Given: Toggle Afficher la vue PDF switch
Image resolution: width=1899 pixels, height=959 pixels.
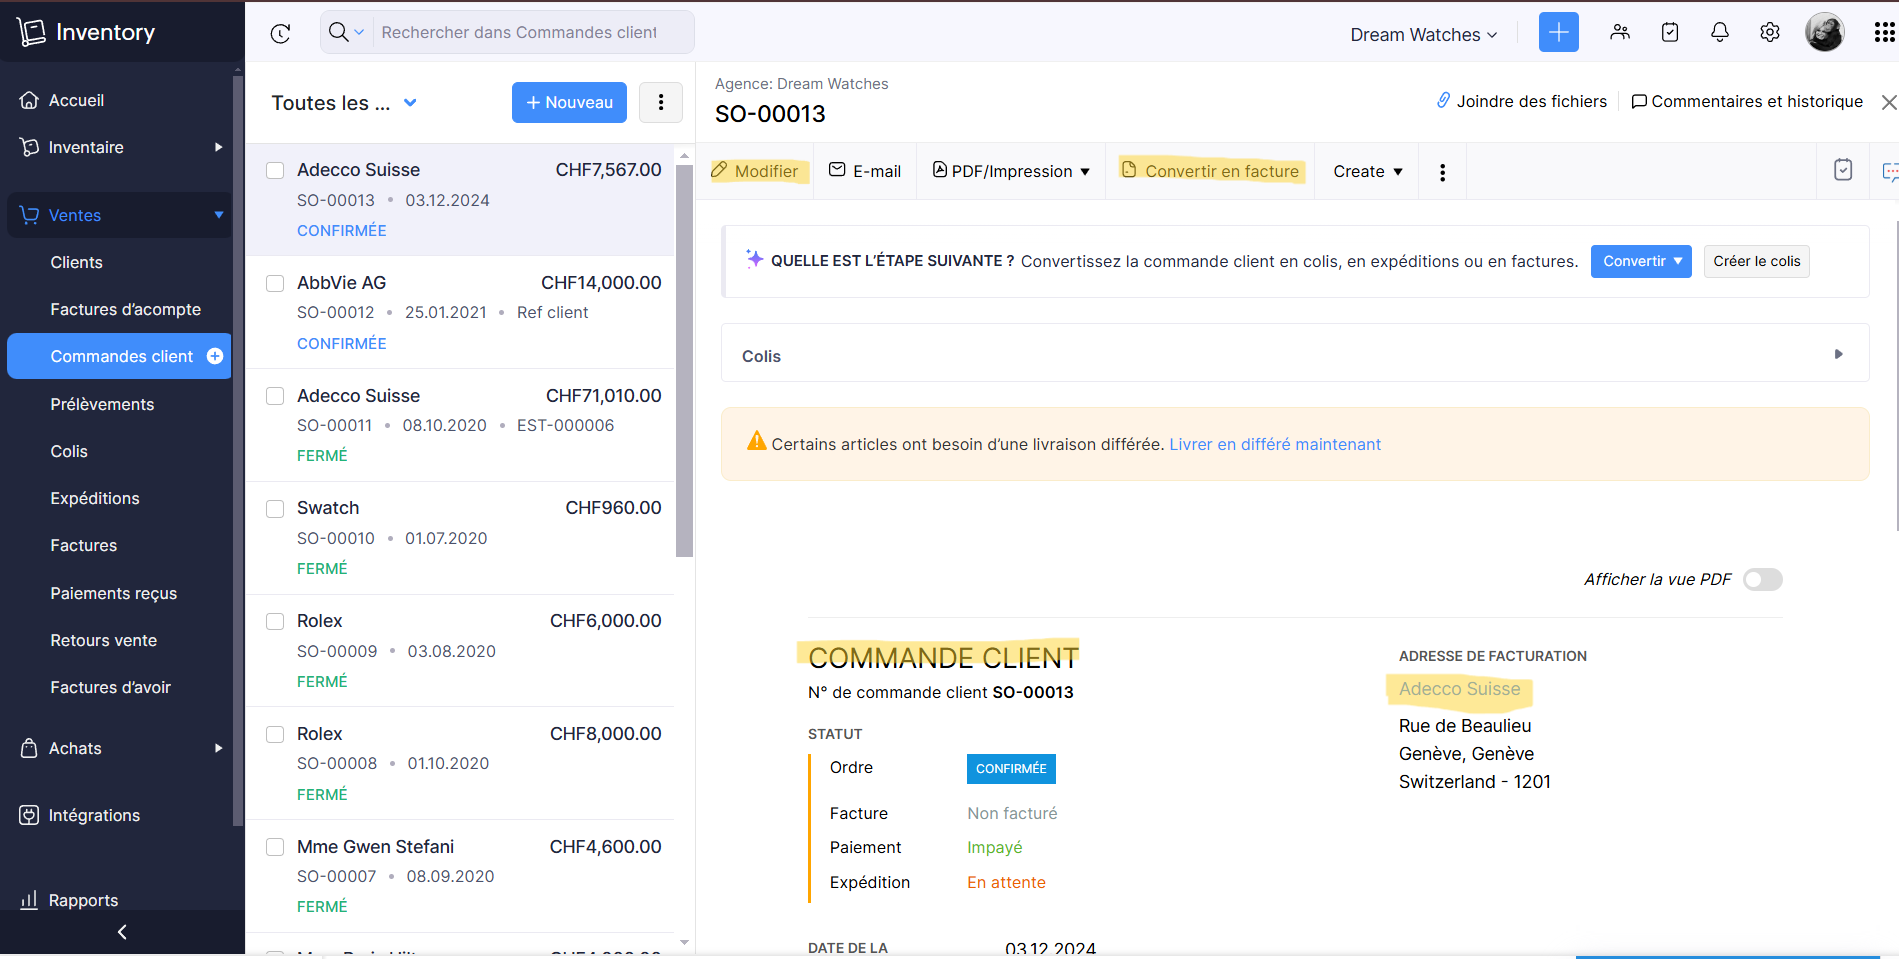Looking at the screenshot, I should (1762, 580).
